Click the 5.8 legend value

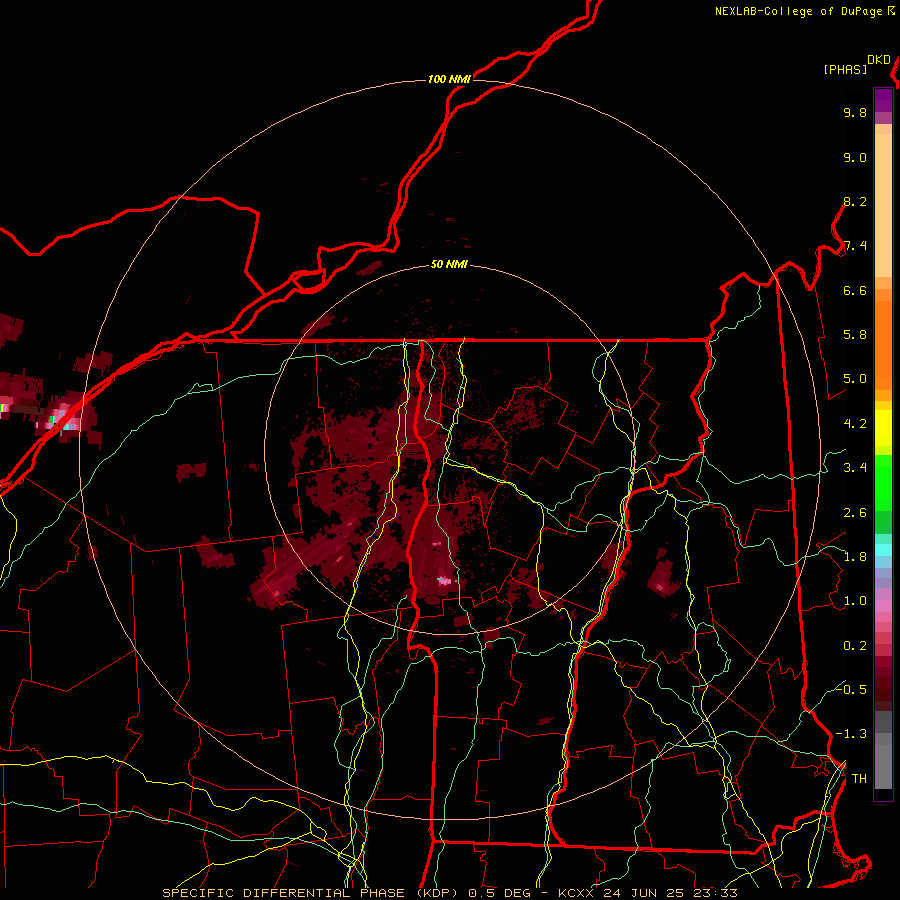coord(855,335)
